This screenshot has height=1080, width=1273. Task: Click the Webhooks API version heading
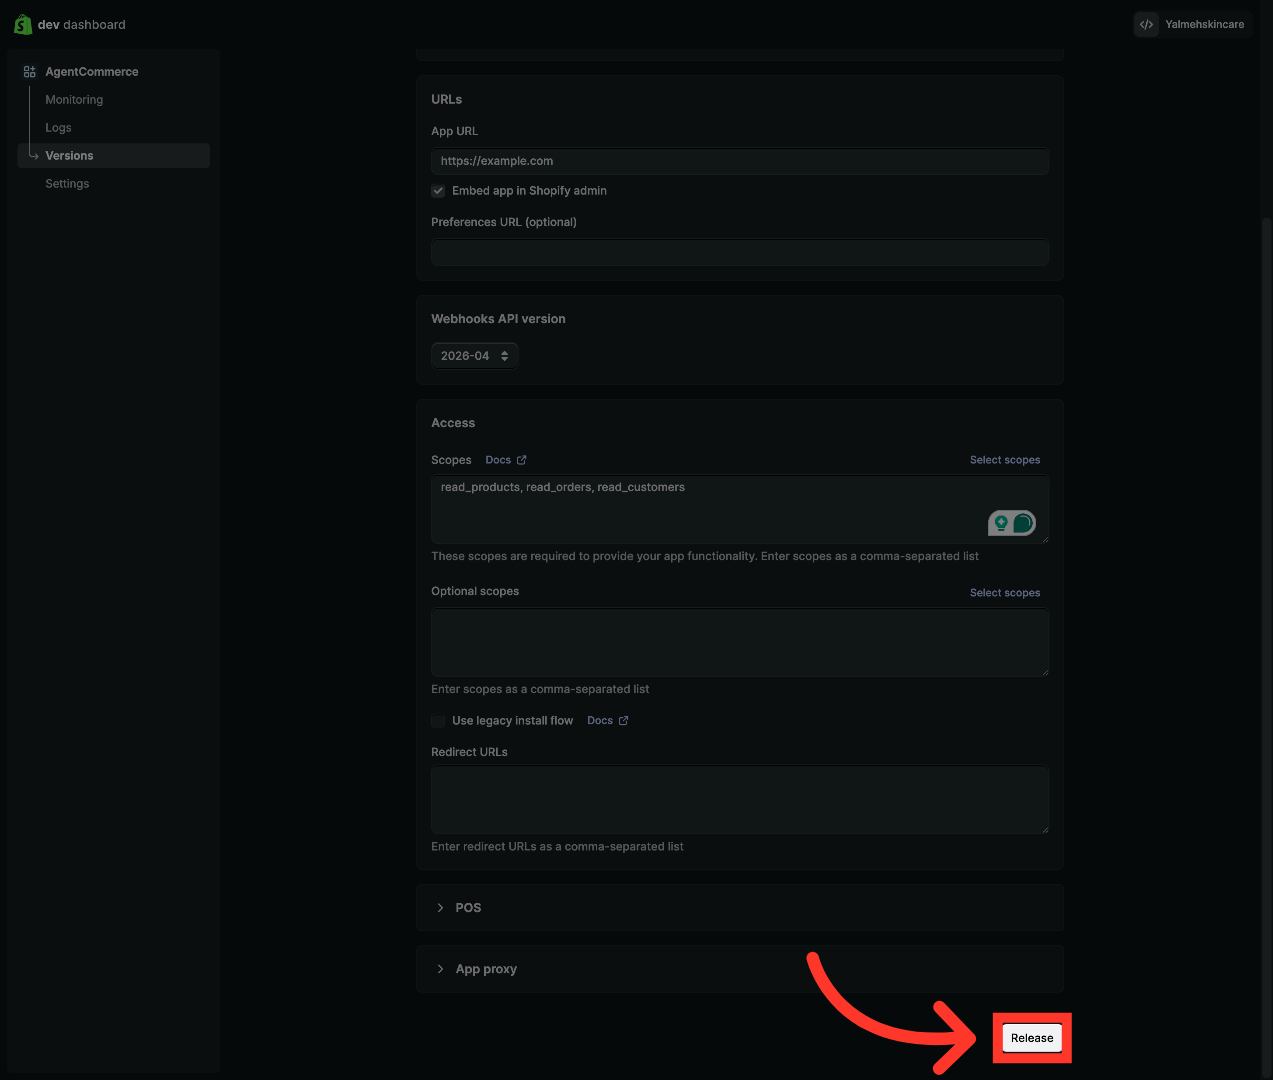(x=498, y=319)
